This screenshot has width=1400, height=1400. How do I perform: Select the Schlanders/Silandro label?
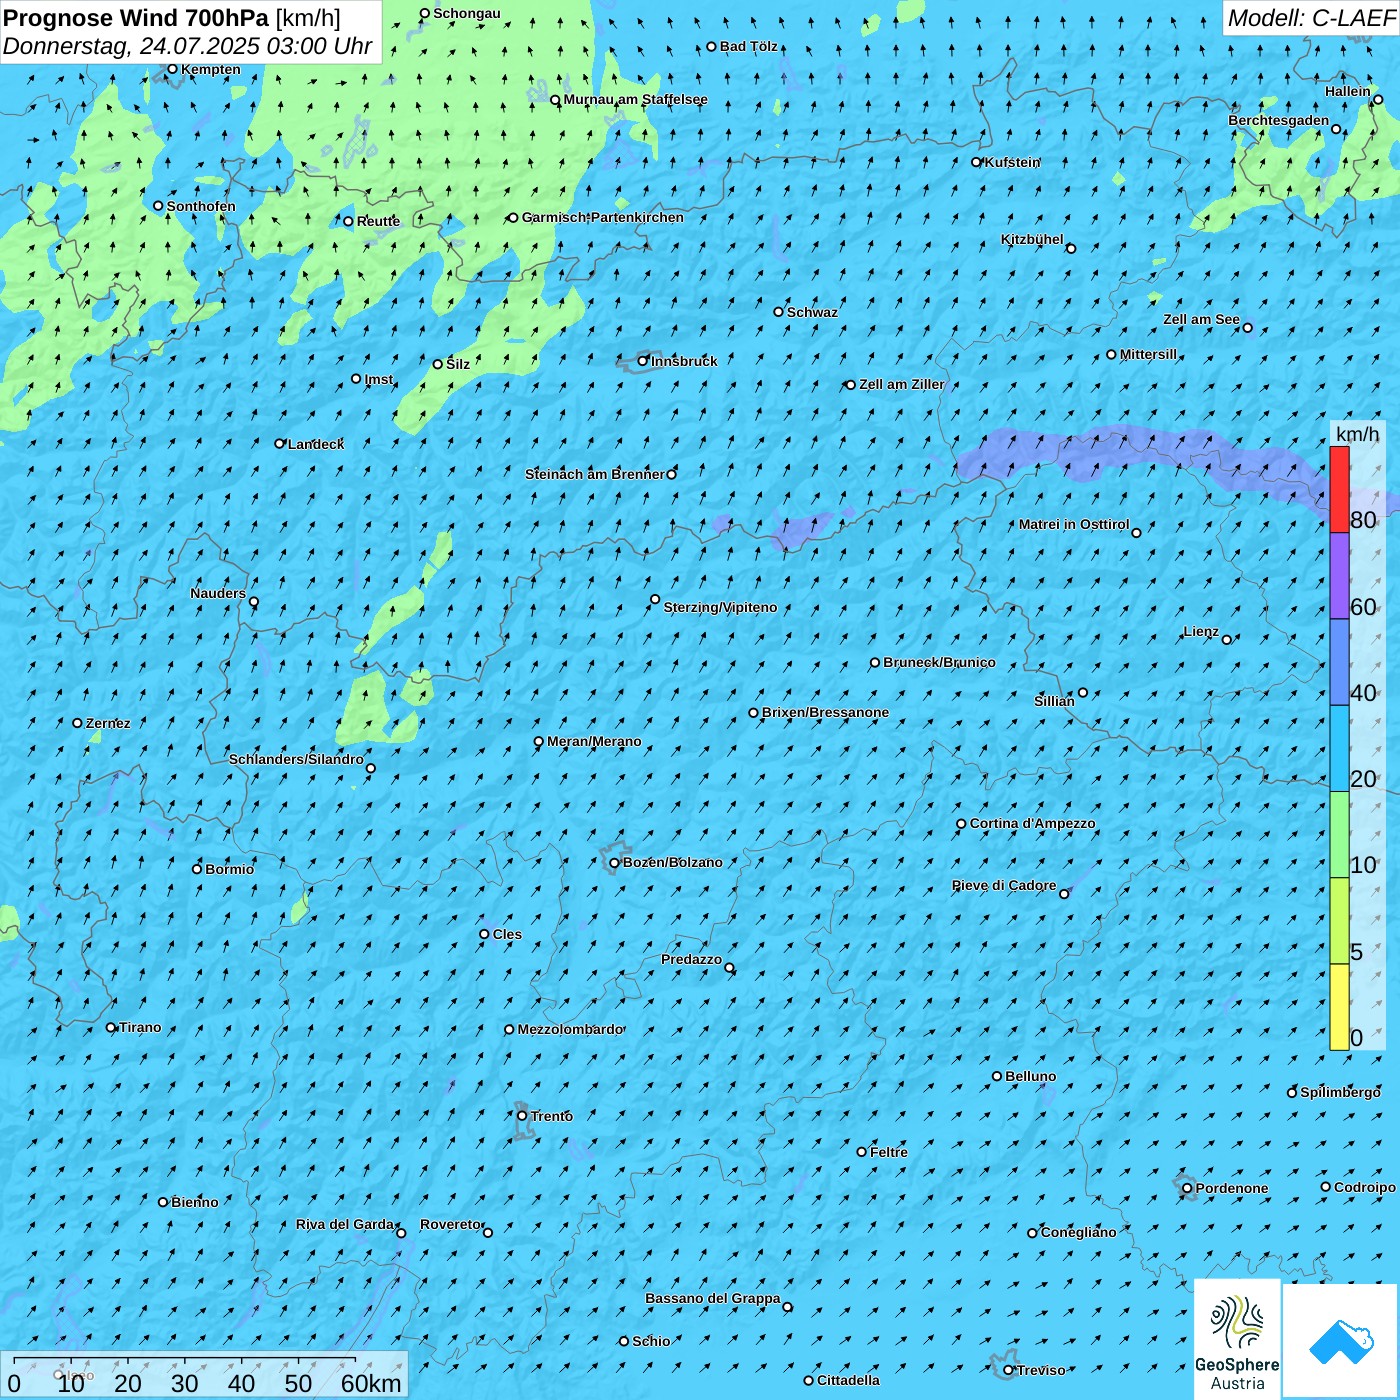[296, 759]
